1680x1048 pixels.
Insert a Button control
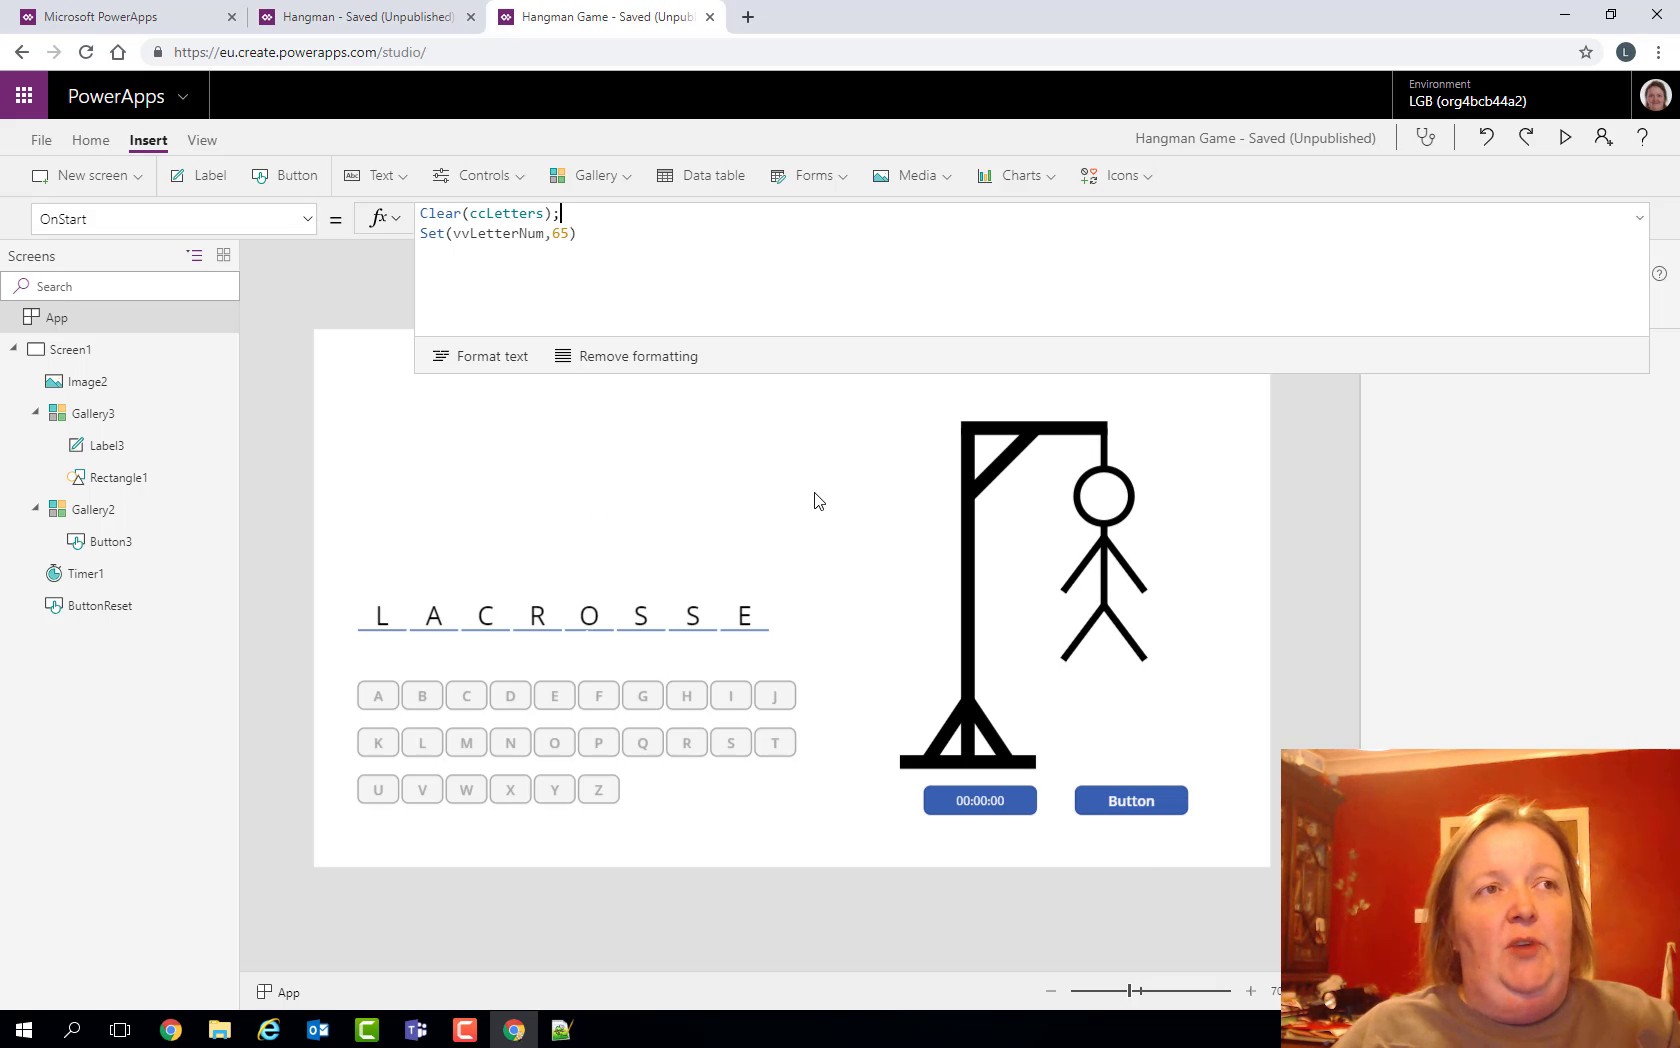[x=285, y=176]
